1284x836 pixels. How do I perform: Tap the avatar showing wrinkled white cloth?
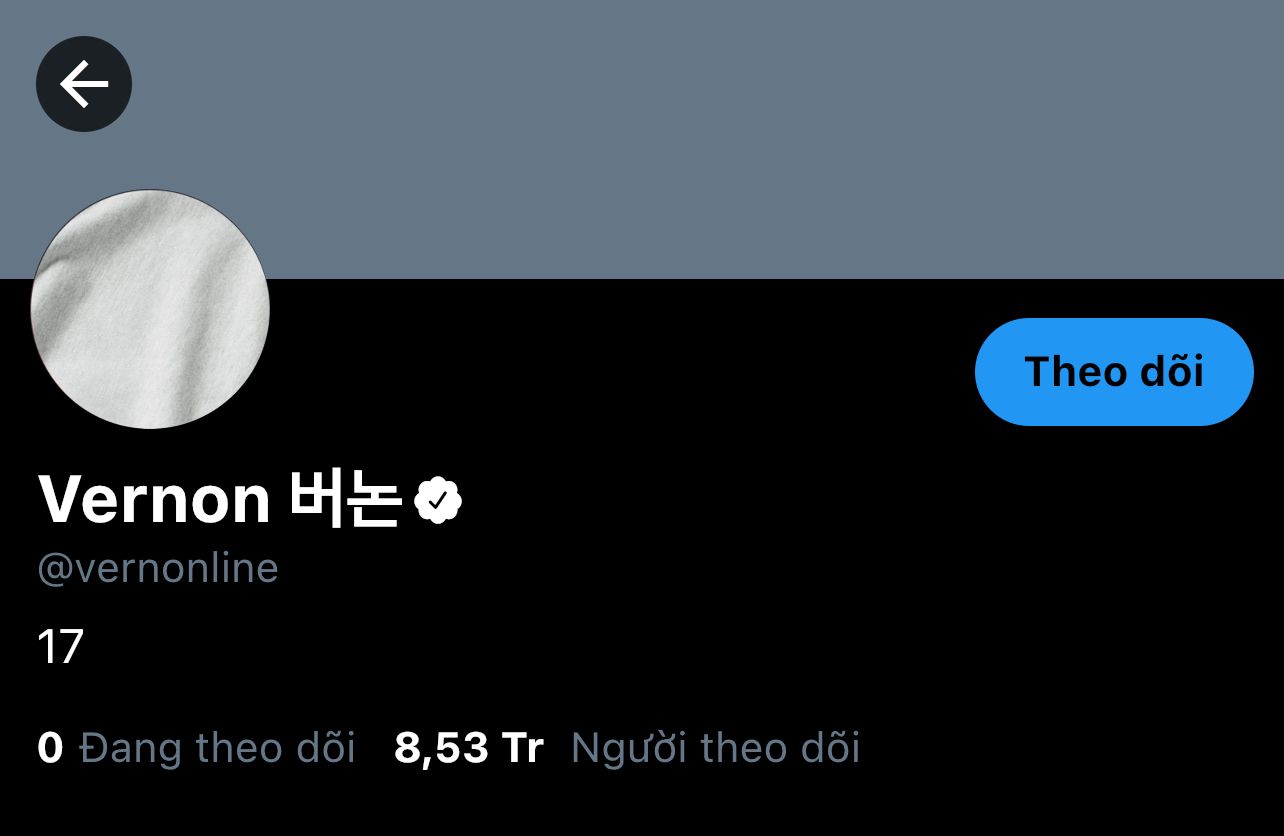(150, 309)
